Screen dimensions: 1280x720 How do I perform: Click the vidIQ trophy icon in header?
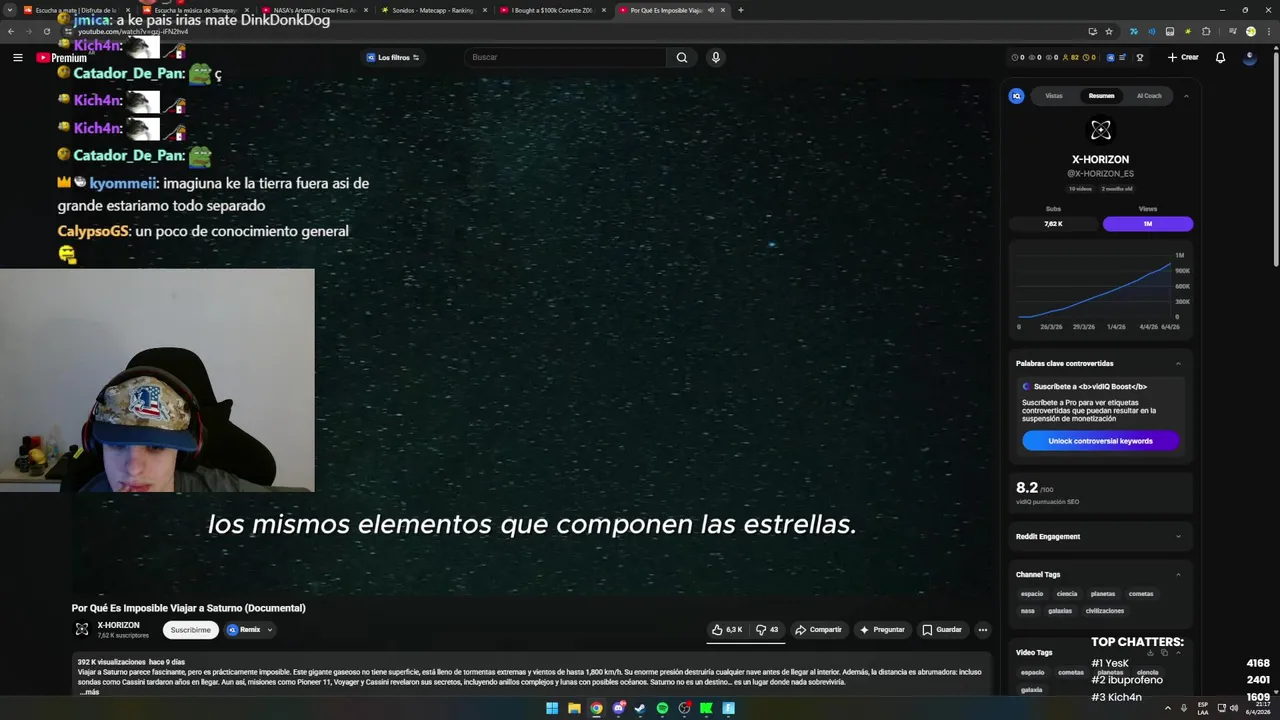(x=1140, y=57)
